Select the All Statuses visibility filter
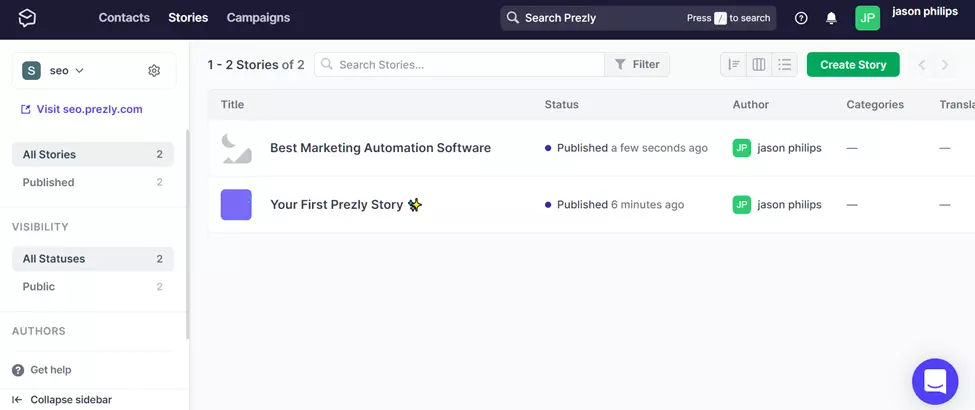 point(93,259)
